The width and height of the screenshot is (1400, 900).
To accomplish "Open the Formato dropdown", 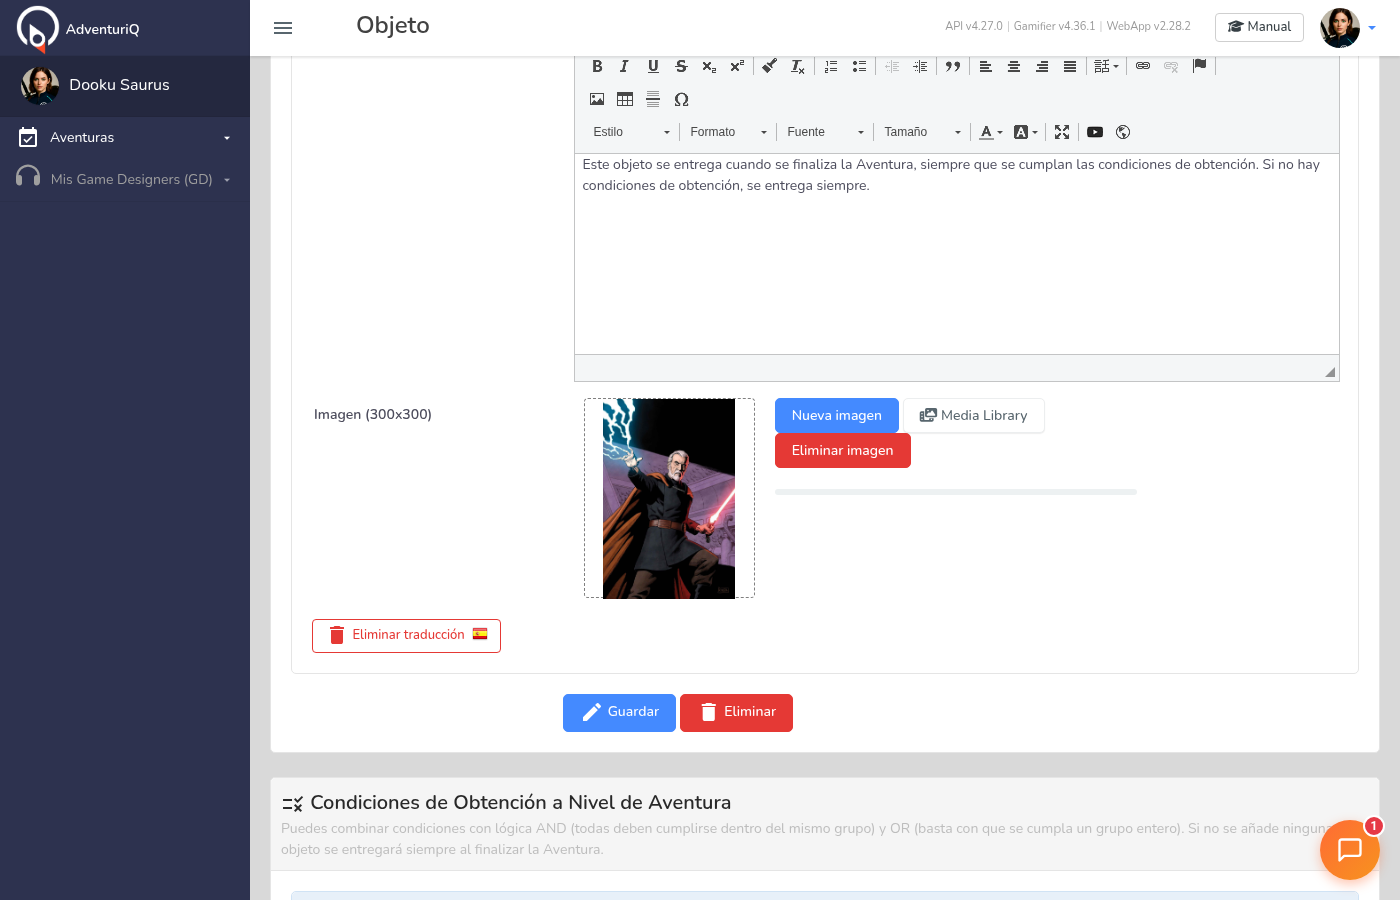I will tap(728, 132).
